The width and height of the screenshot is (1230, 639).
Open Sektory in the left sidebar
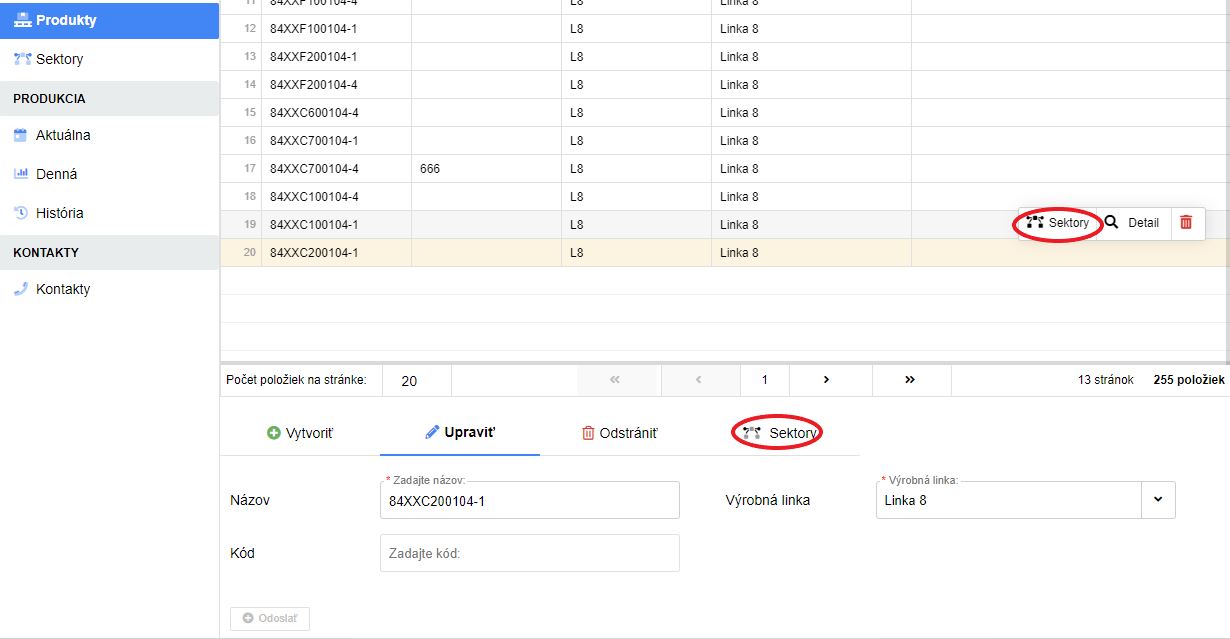pyautogui.click(x=59, y=59)
